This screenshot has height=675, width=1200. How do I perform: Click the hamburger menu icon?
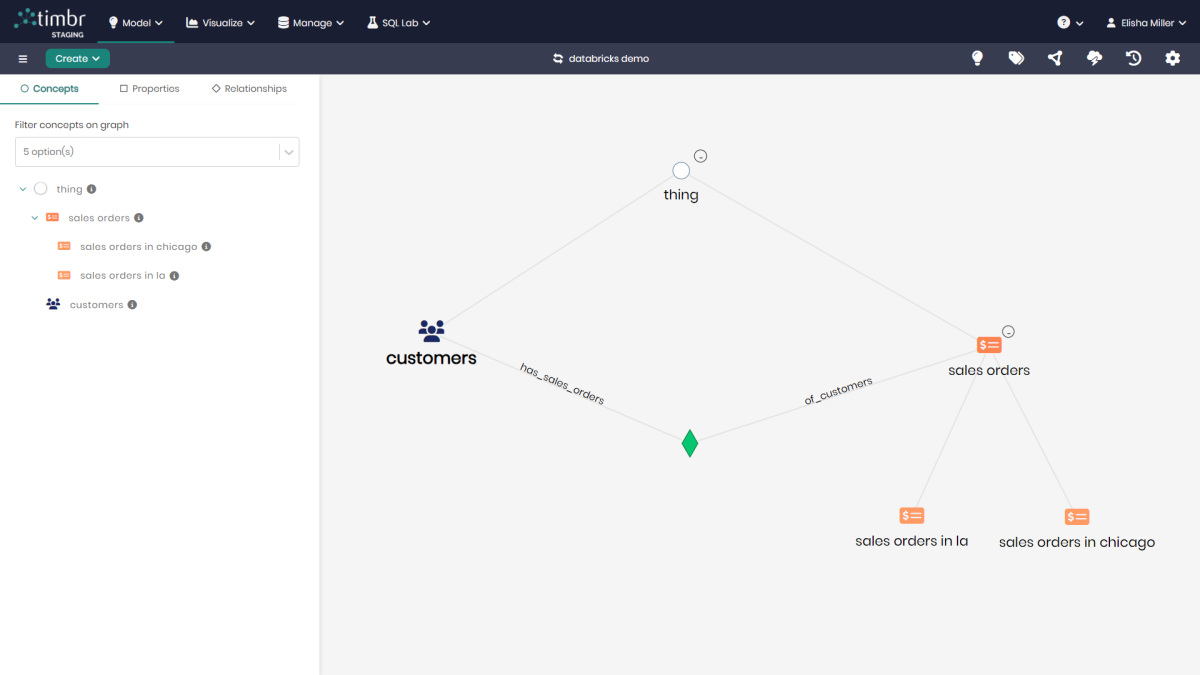(x=23, y=59)
